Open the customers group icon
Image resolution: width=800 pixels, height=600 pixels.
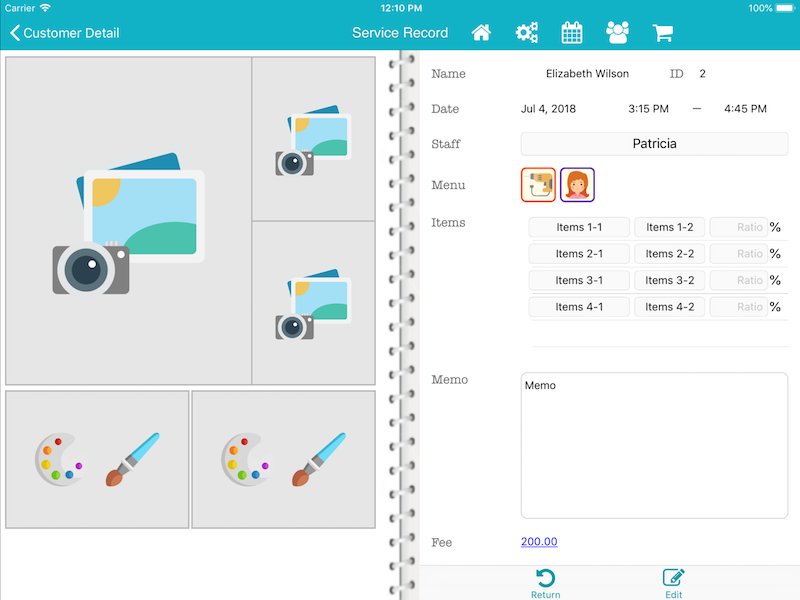pyautogui.click(x=617, y=33)
